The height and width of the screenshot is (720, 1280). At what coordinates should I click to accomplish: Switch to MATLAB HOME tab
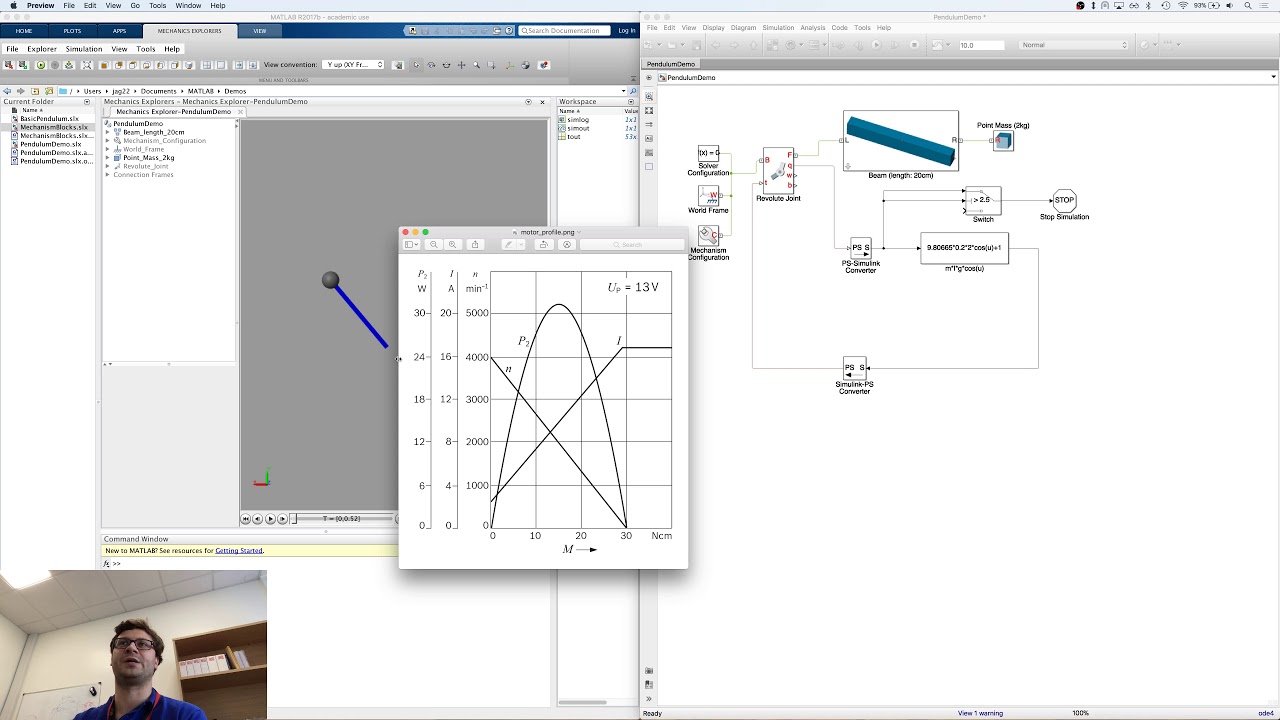[x=24, y=31]
